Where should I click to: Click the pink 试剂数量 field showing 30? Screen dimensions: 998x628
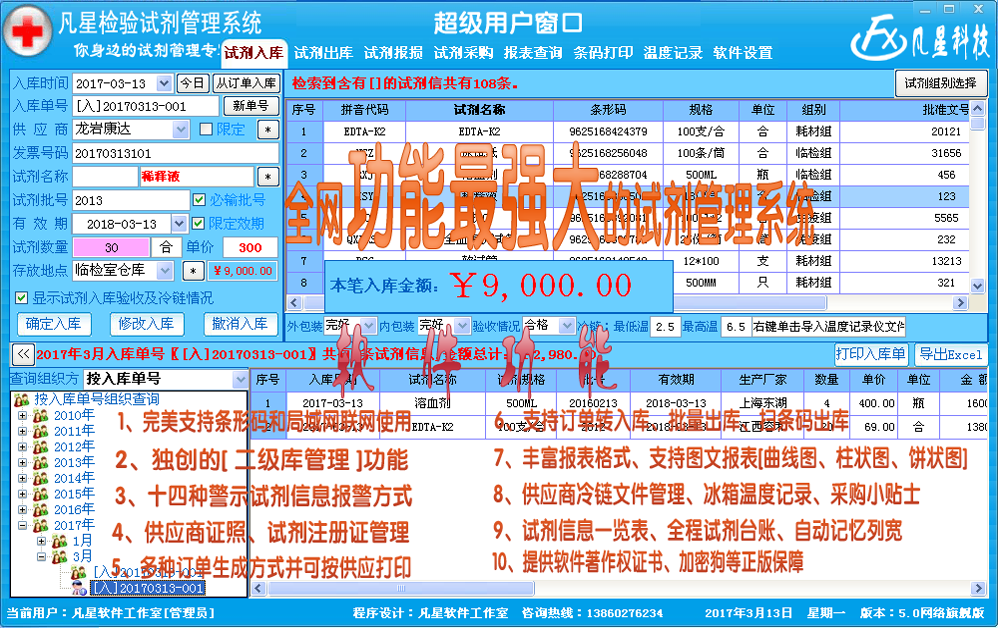point(111,248)
